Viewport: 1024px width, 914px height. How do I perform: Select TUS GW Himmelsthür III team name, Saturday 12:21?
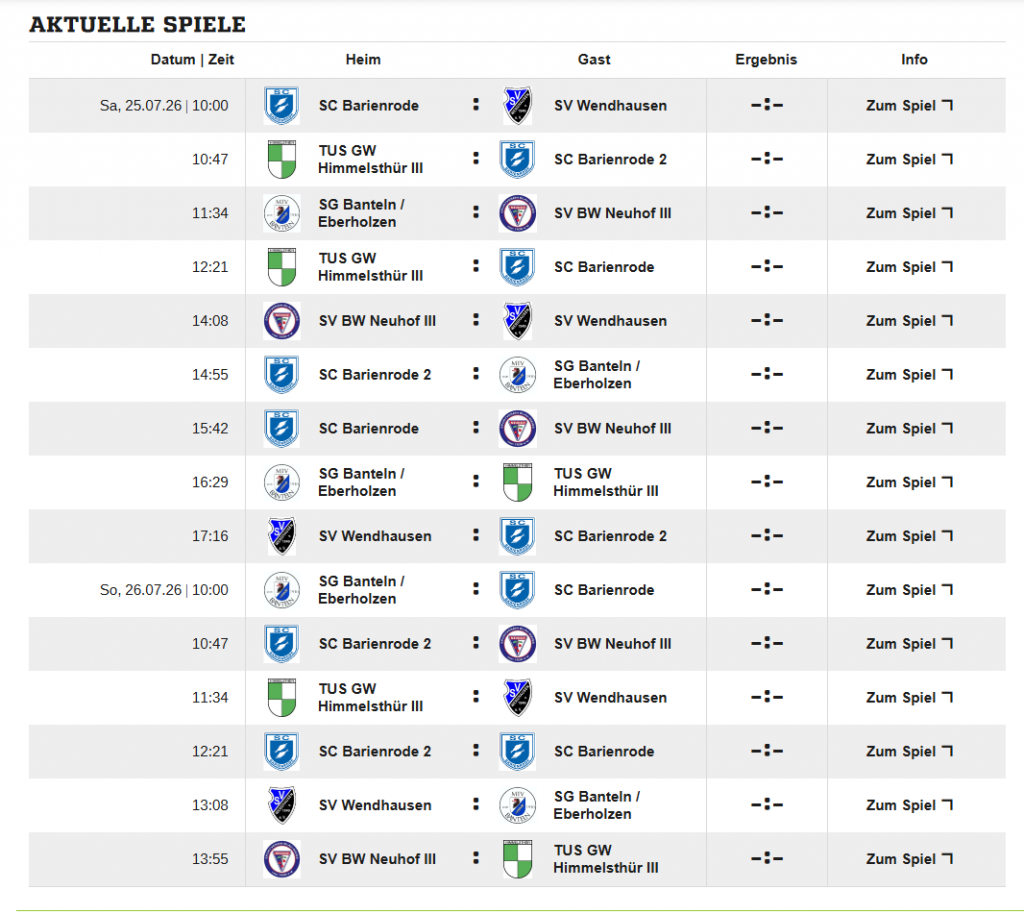[370, 267]
